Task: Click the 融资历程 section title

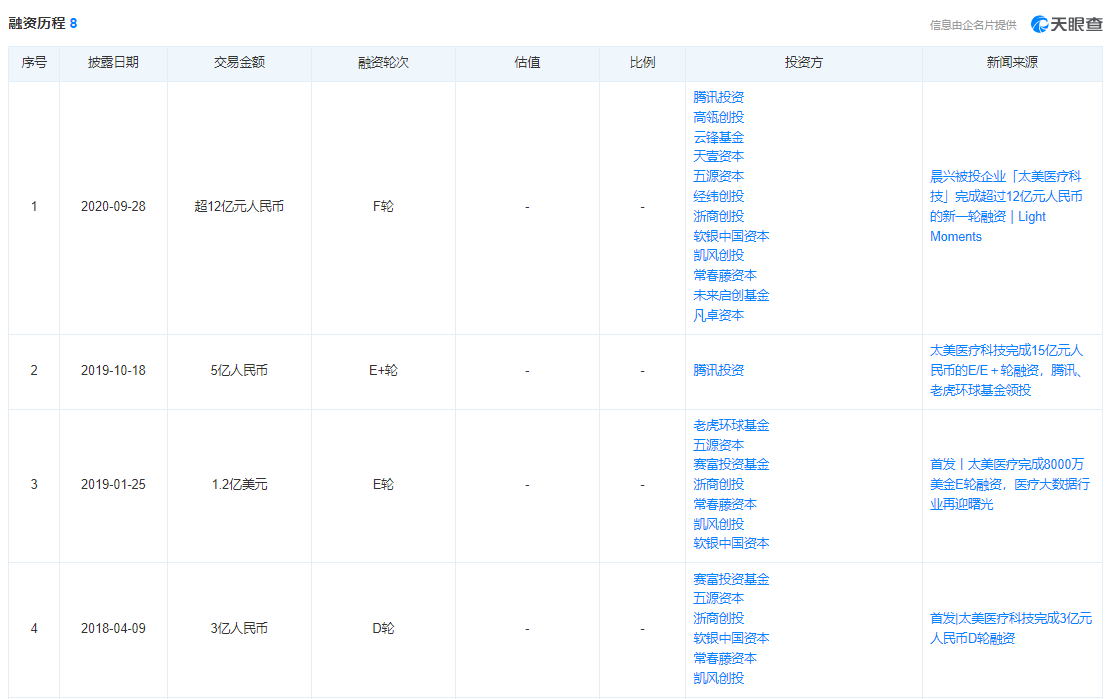Action: point(37,23)
